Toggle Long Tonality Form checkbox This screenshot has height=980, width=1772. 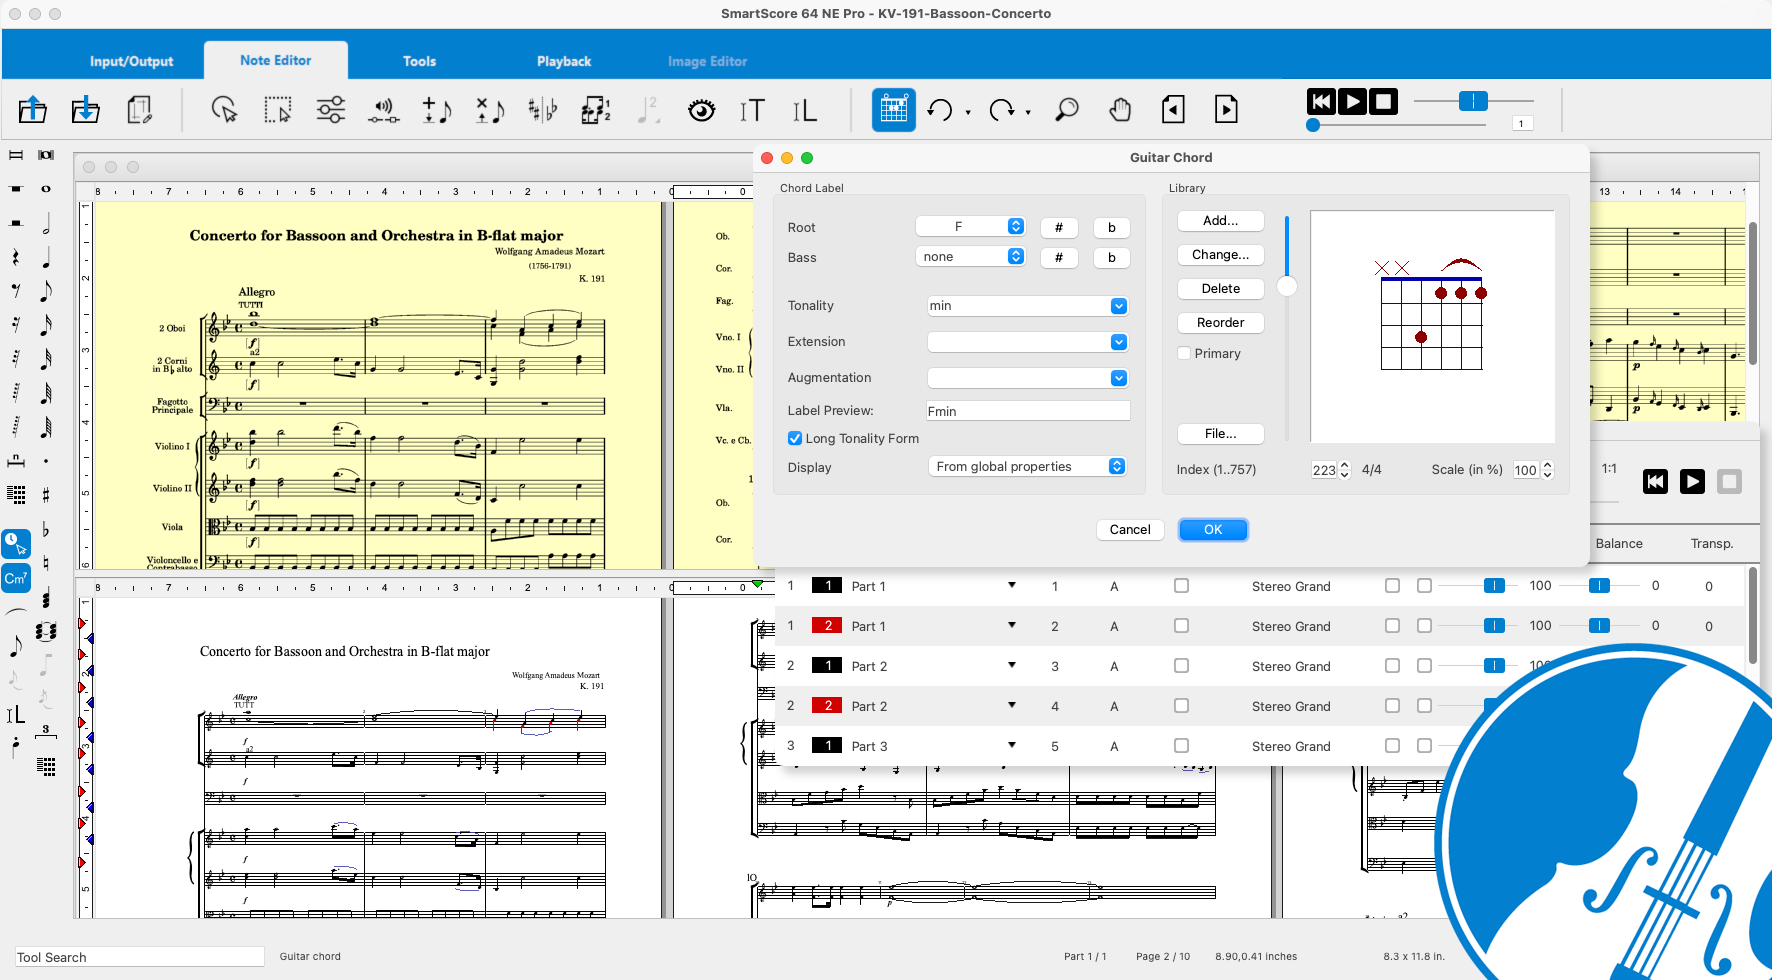[x=795, y=438]
